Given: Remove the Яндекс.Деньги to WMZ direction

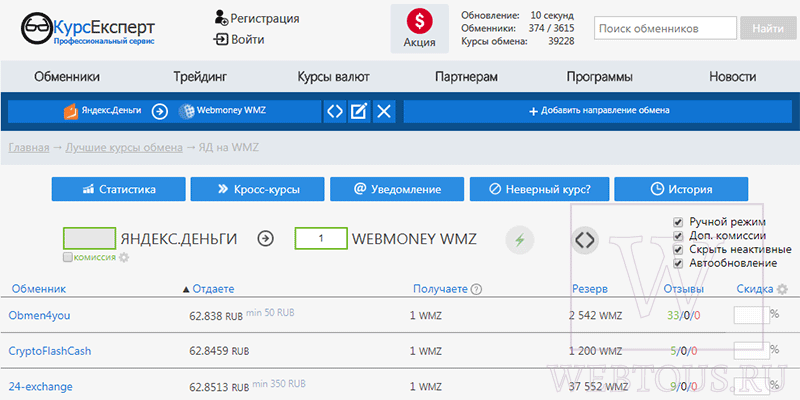Looking at the screenshot, I should [x=384, y=111].
